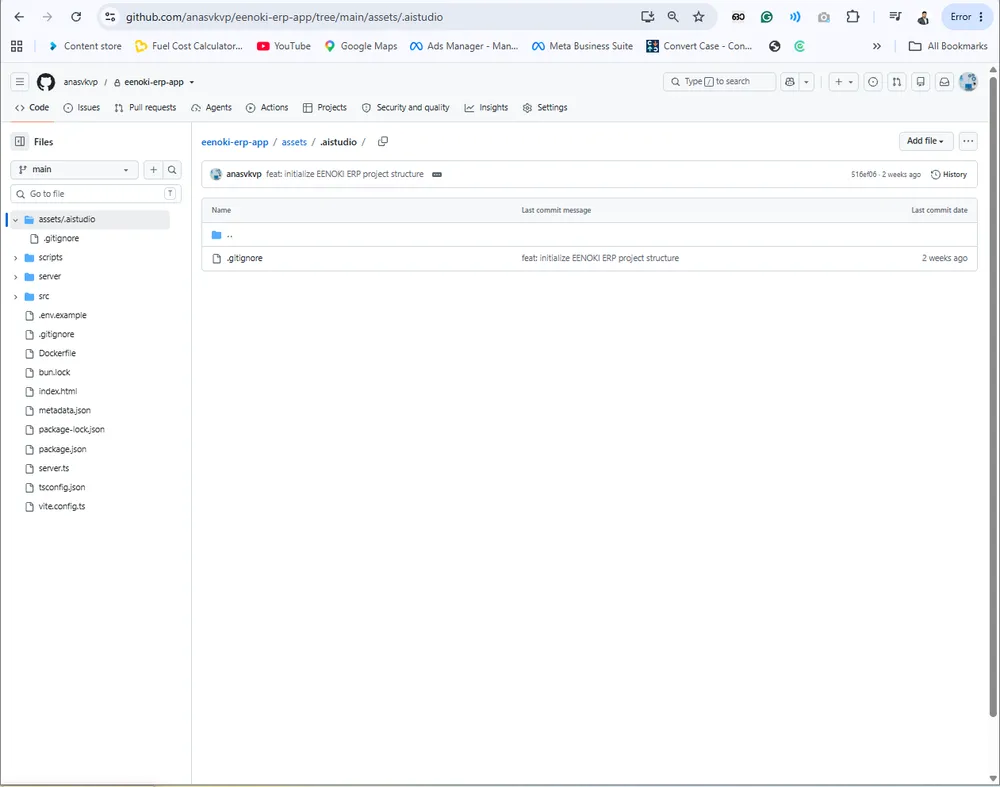Open the Issues tab

pos(82,108)
